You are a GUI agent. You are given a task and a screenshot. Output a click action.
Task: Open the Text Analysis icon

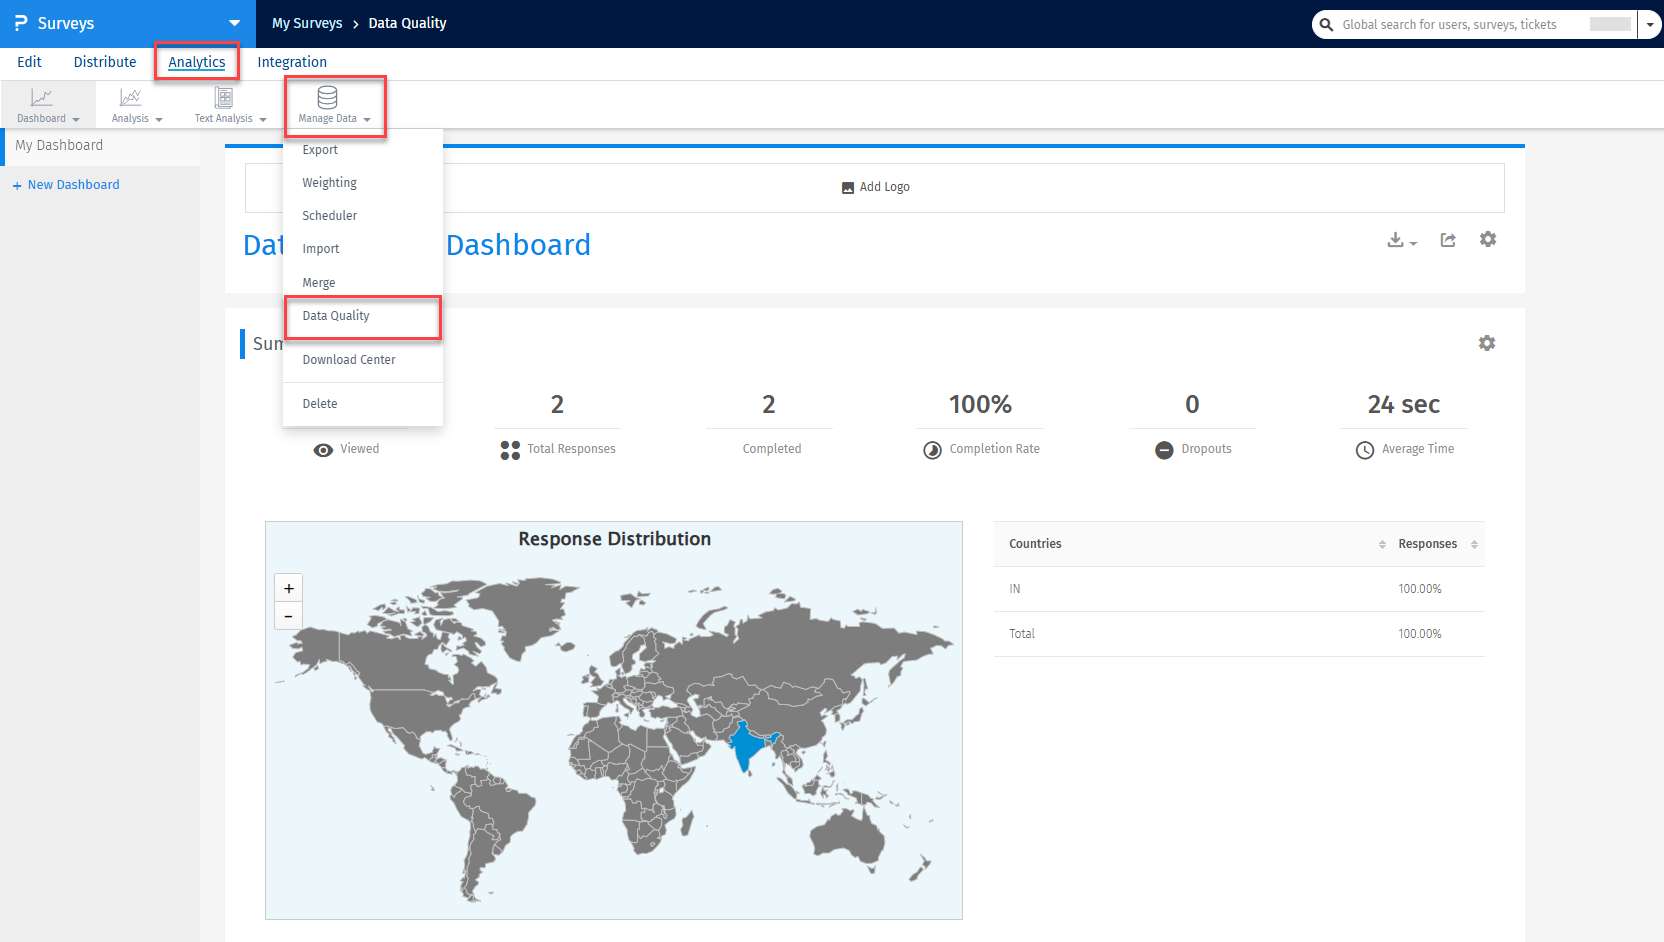[224, 98]
